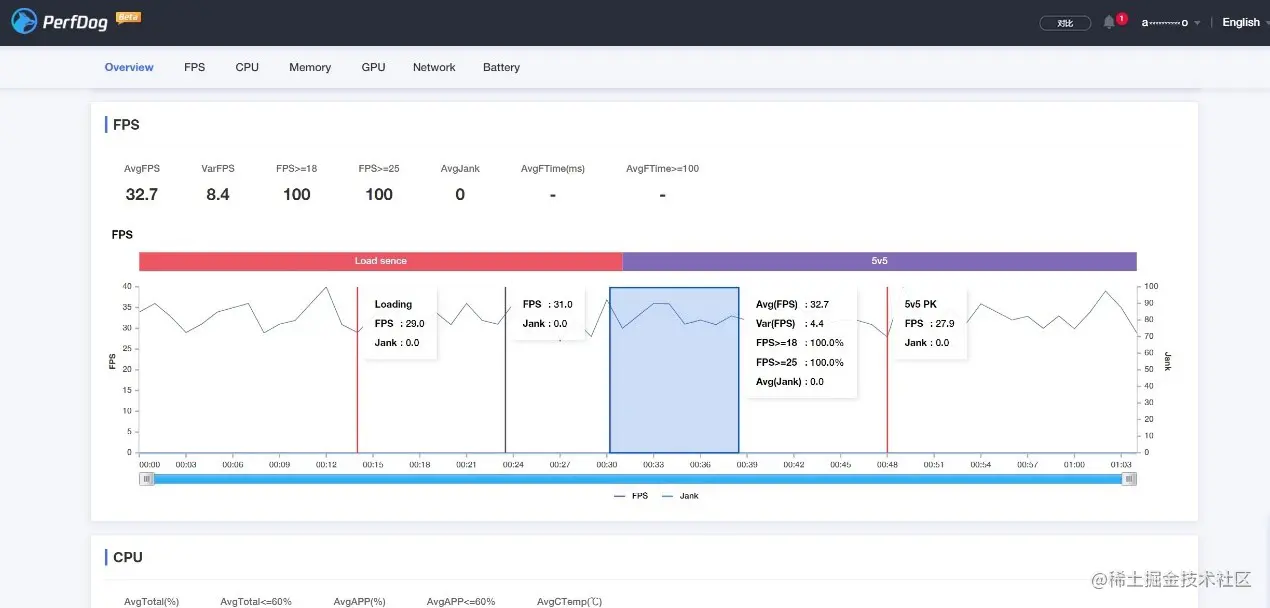Image resolution: width=1270 pixels, height=608 pixels.
Task: Open the notification bell
Action: coord(1109,22)
